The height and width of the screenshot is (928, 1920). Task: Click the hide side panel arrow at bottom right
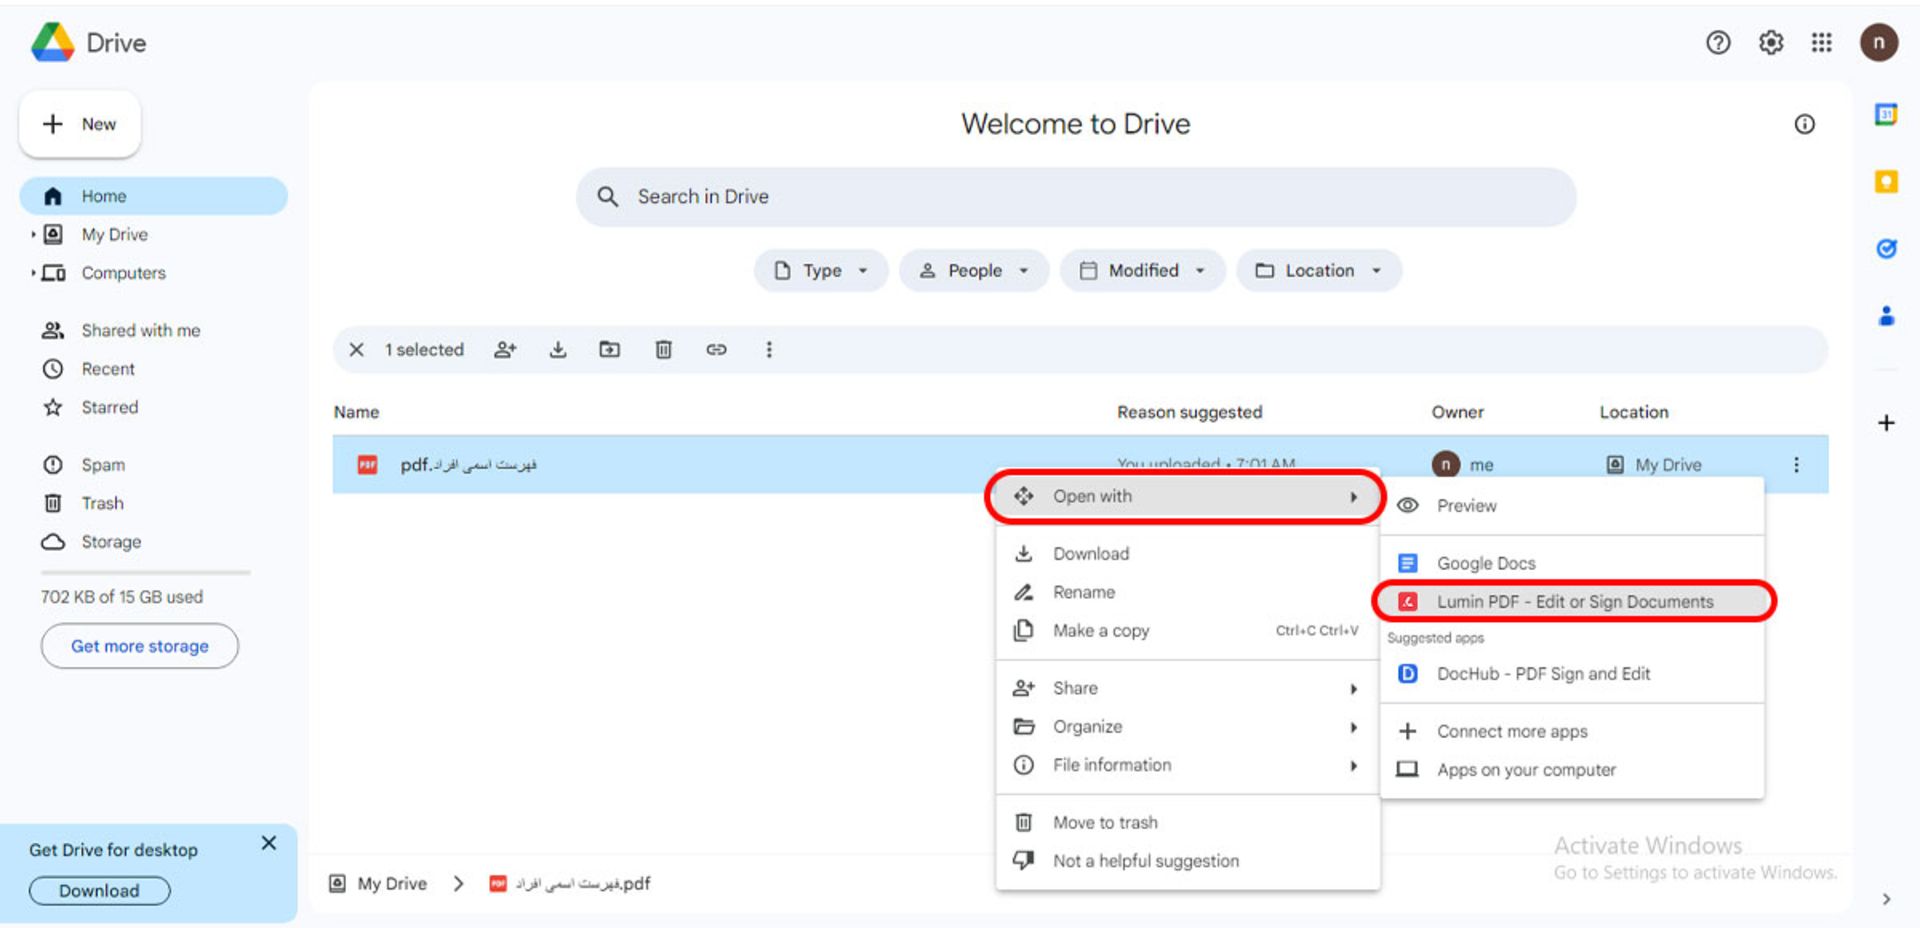[1886, 899]
